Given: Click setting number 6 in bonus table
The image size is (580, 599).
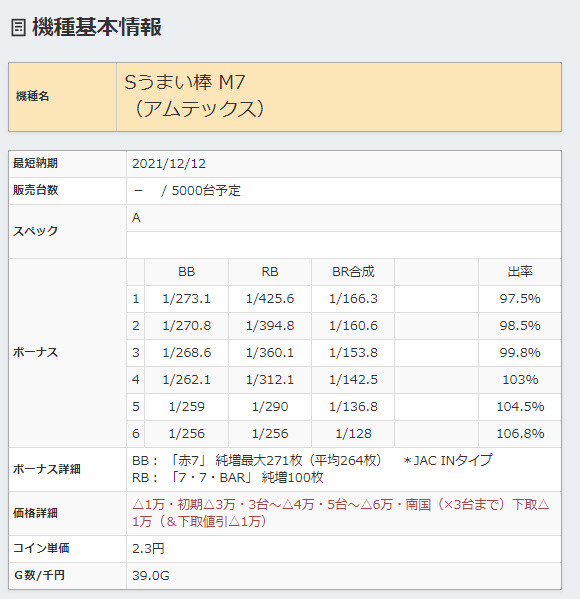Looking at the screenshot, I should (x=136, y=434).
